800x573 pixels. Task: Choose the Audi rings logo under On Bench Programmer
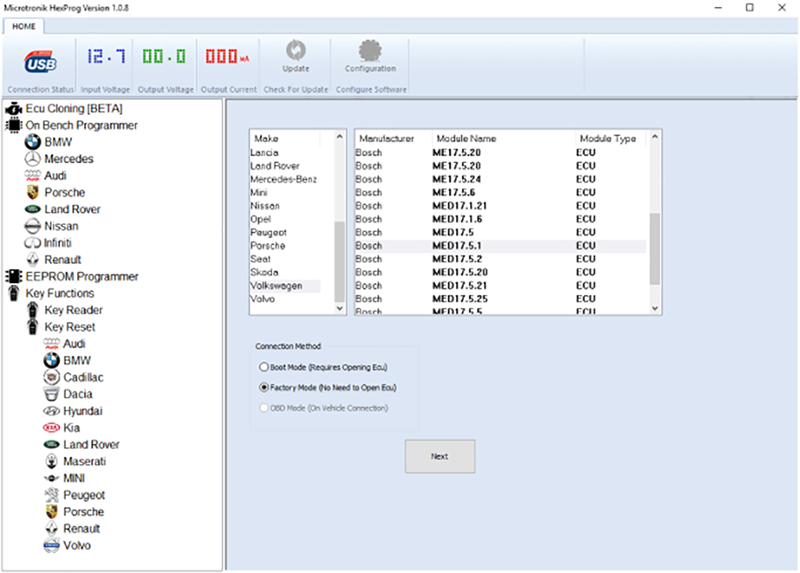[33, 176]
